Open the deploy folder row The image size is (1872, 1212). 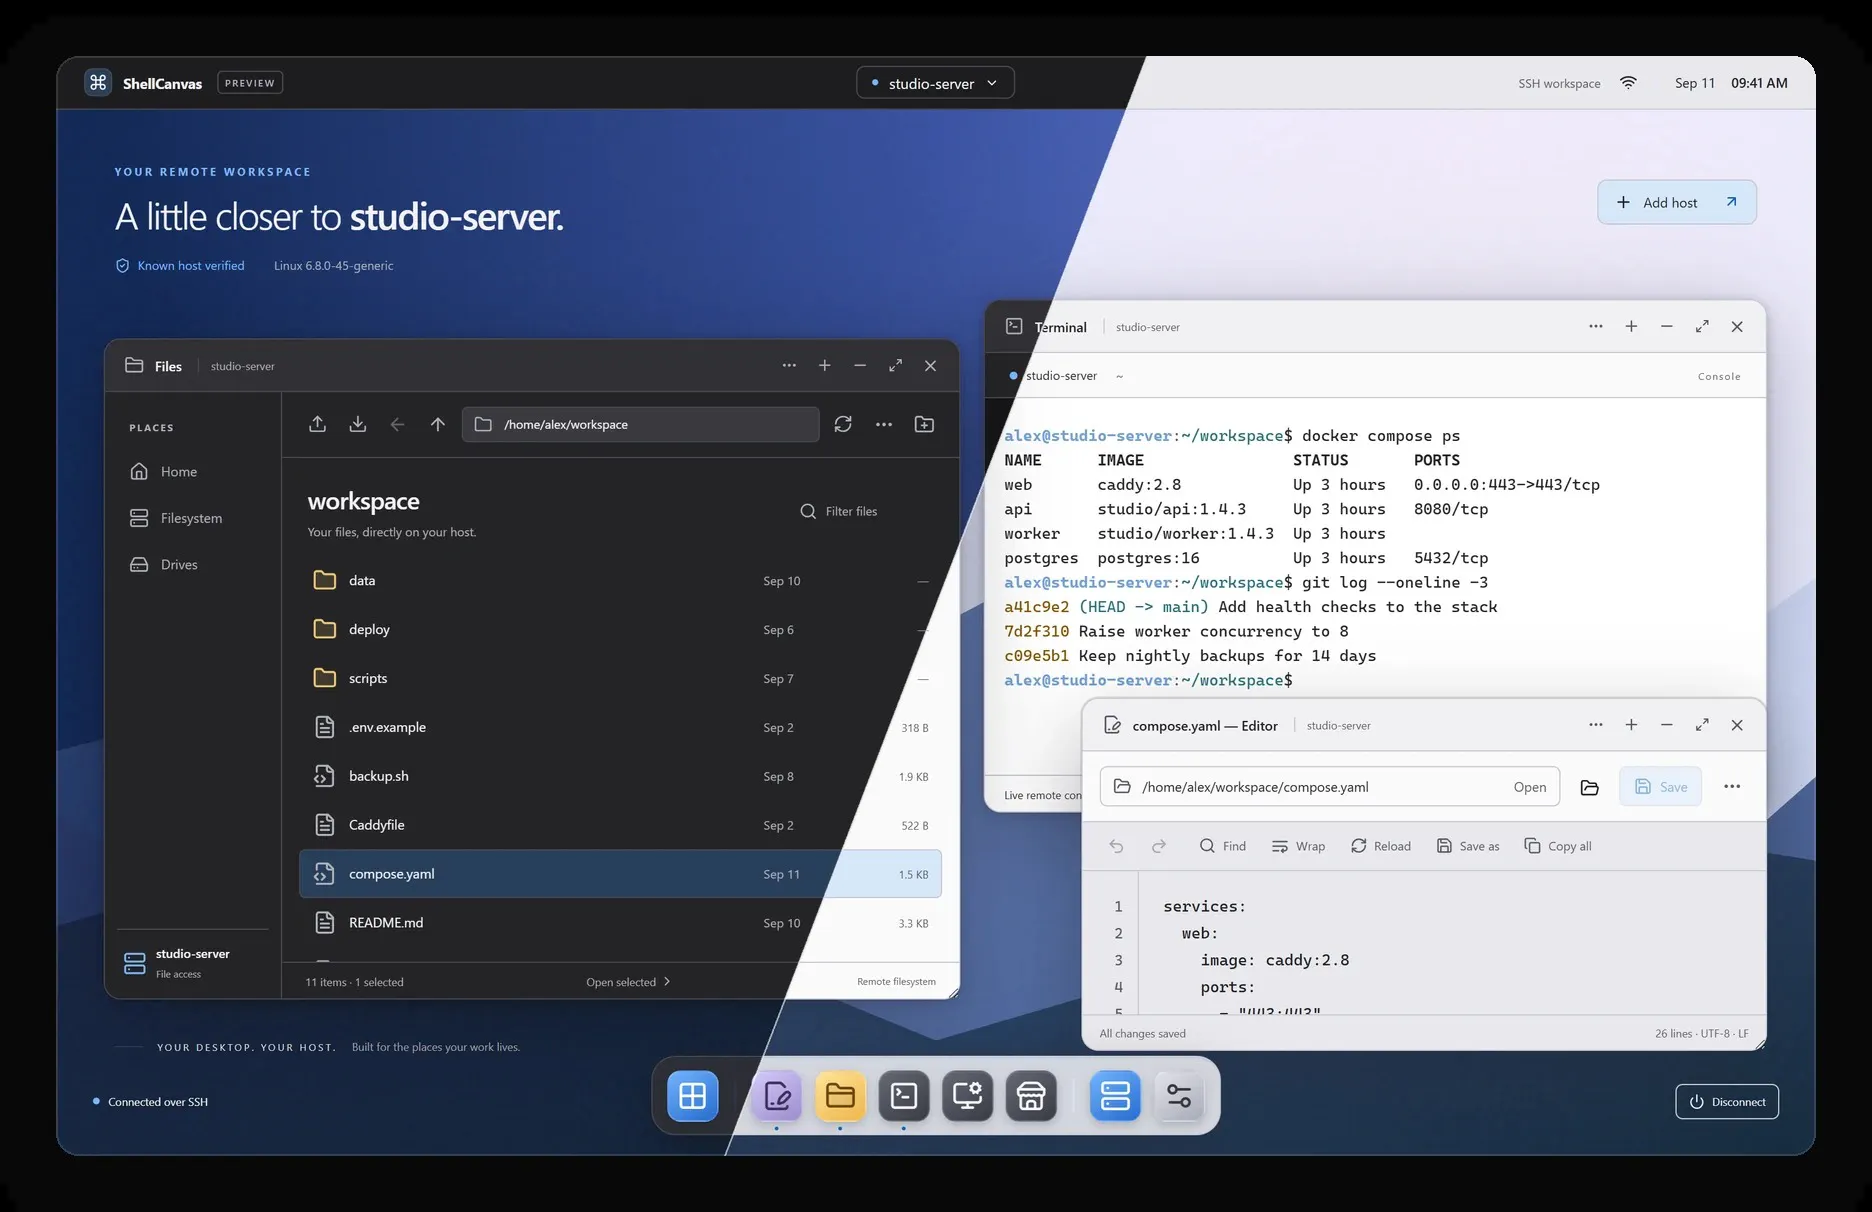point(620,629)
